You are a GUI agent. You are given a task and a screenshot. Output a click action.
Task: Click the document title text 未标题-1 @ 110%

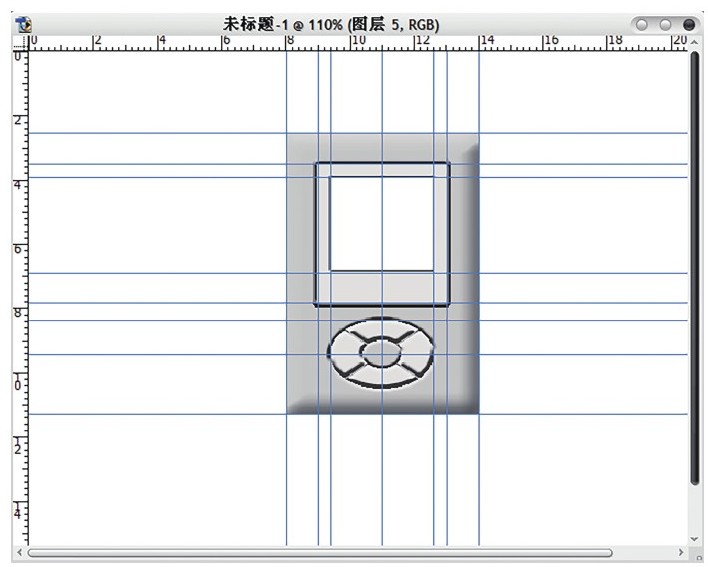pyautogui.click(x=283, y=24)
